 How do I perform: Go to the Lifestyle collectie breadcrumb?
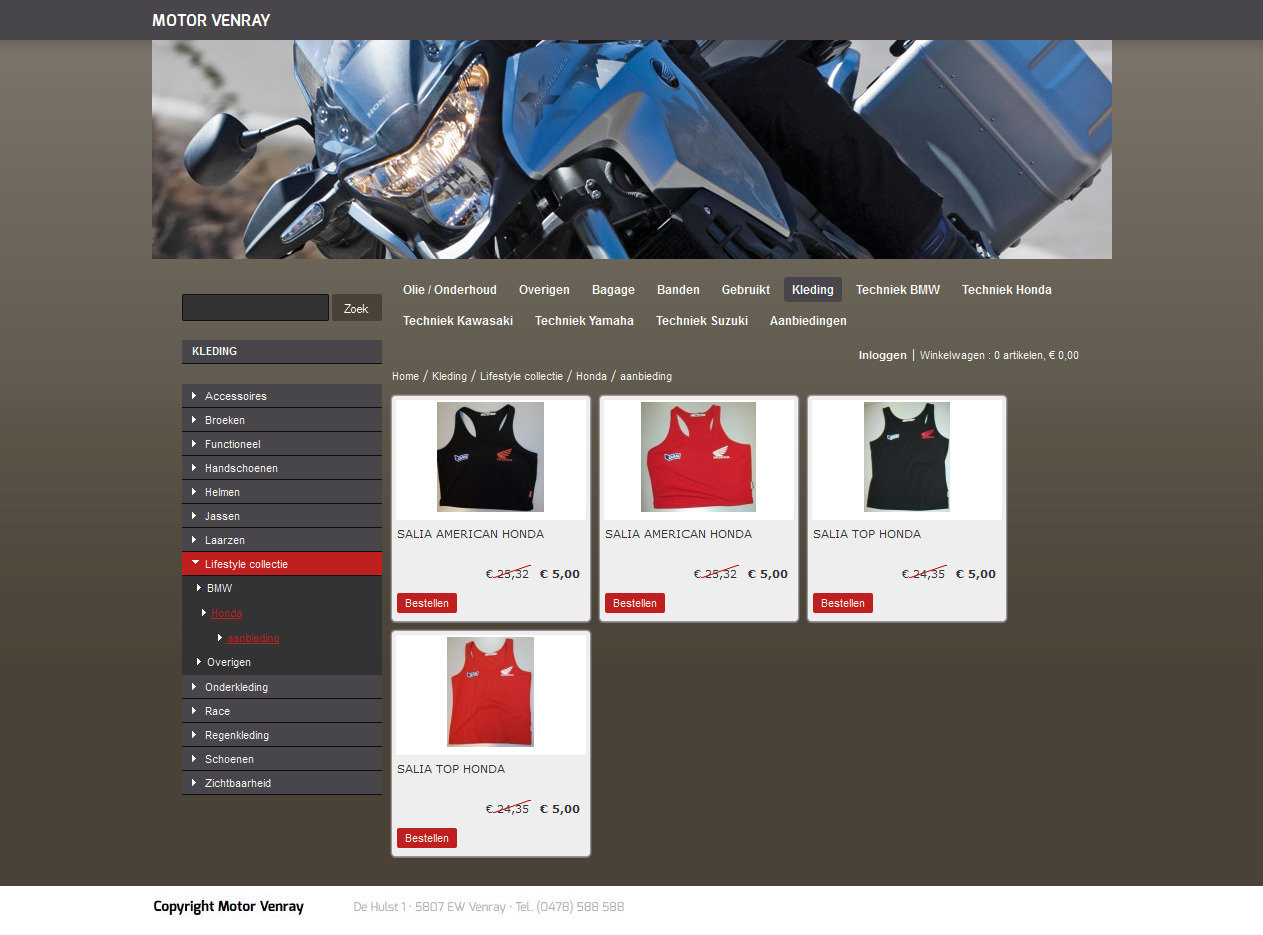pyautogui.click(x=521, y=377)
